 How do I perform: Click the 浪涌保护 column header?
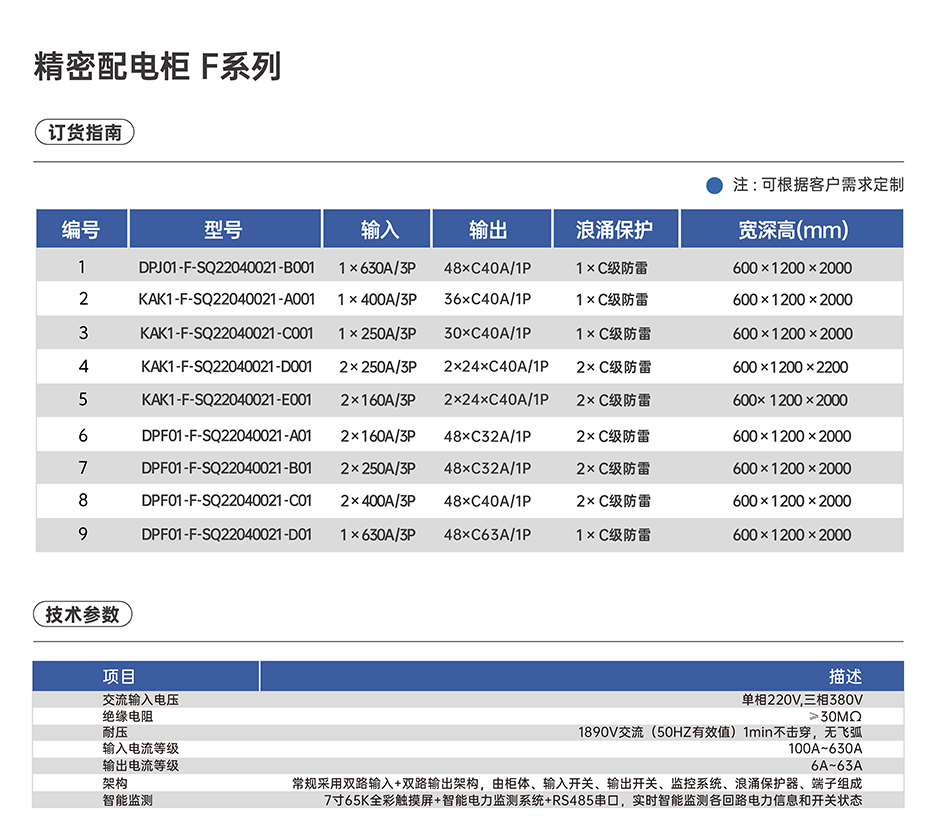616,229
